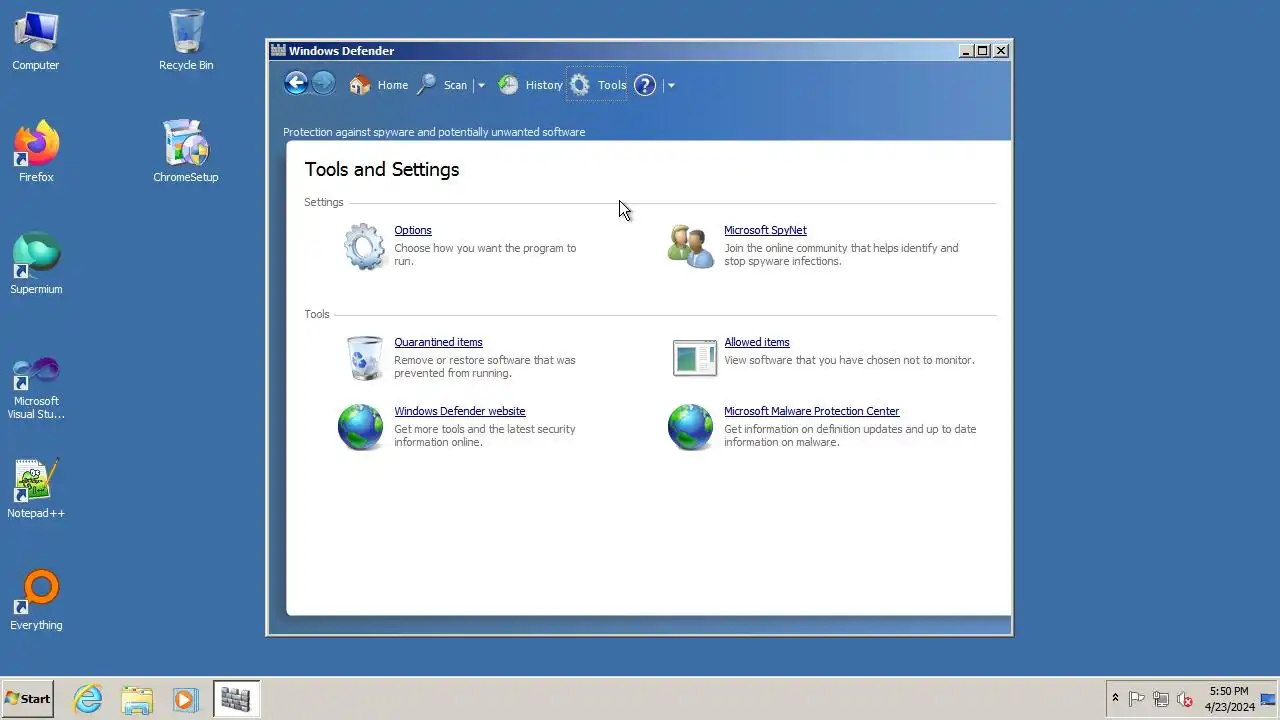Open History in Defender toolbar
Screen dimensions: 1280x720
coord(530,85)
